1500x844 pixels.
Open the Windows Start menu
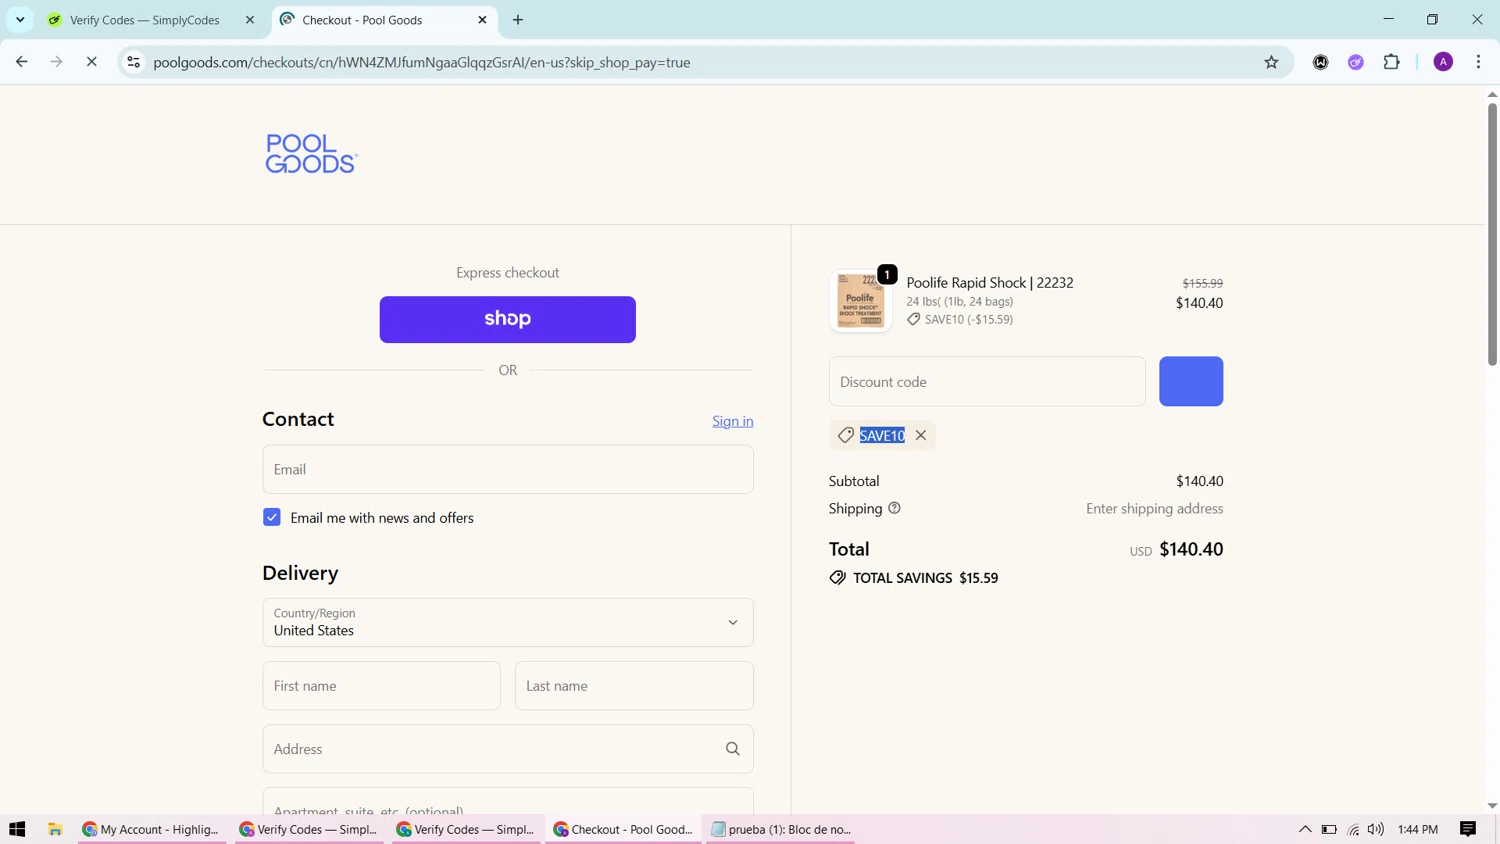tap(17, 829)
